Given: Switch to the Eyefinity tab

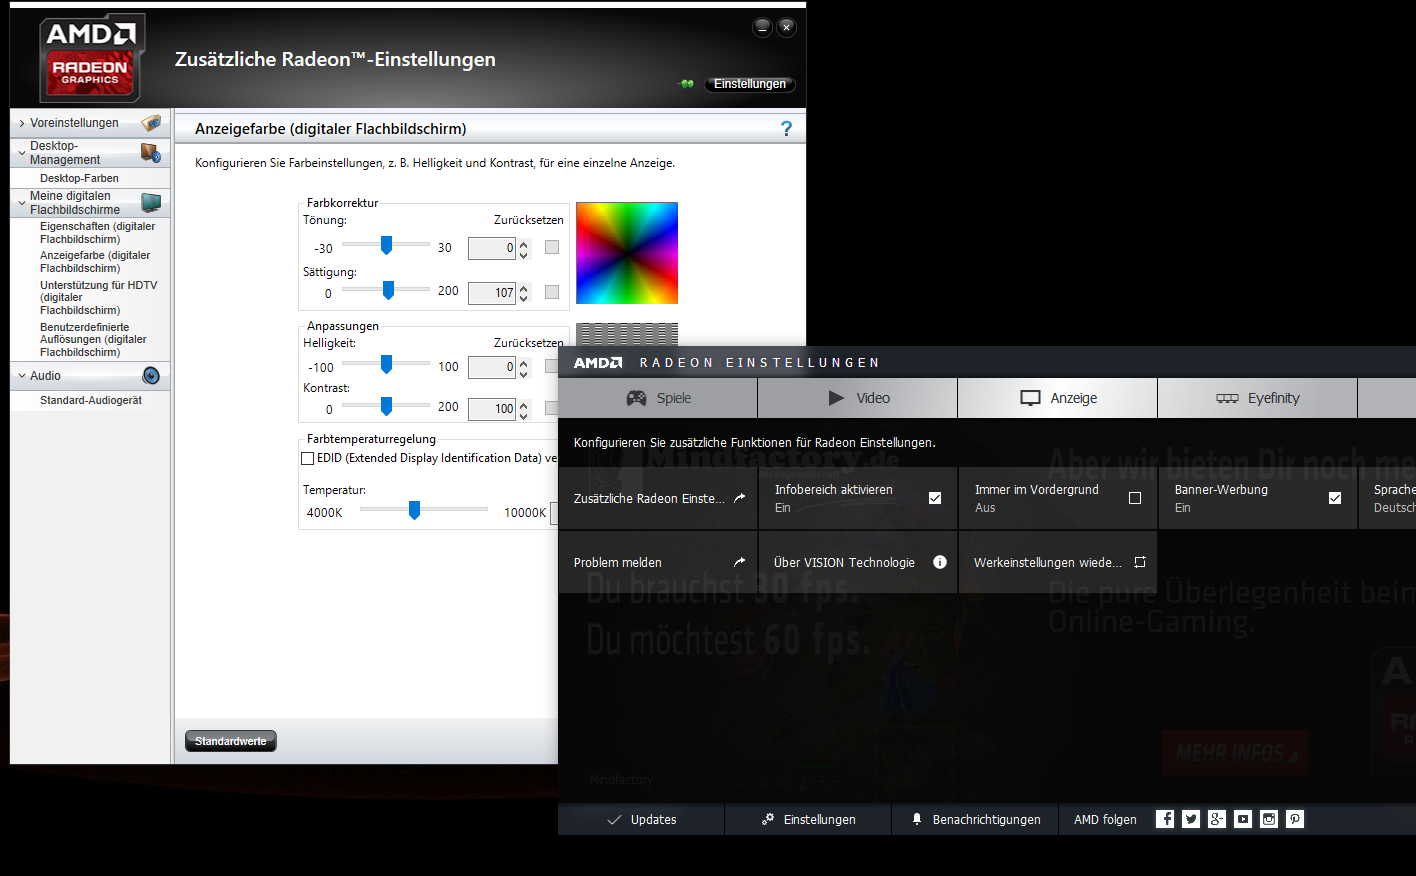Looking at the screenshot, I should pyautogui.click(x=1258, y=398).
